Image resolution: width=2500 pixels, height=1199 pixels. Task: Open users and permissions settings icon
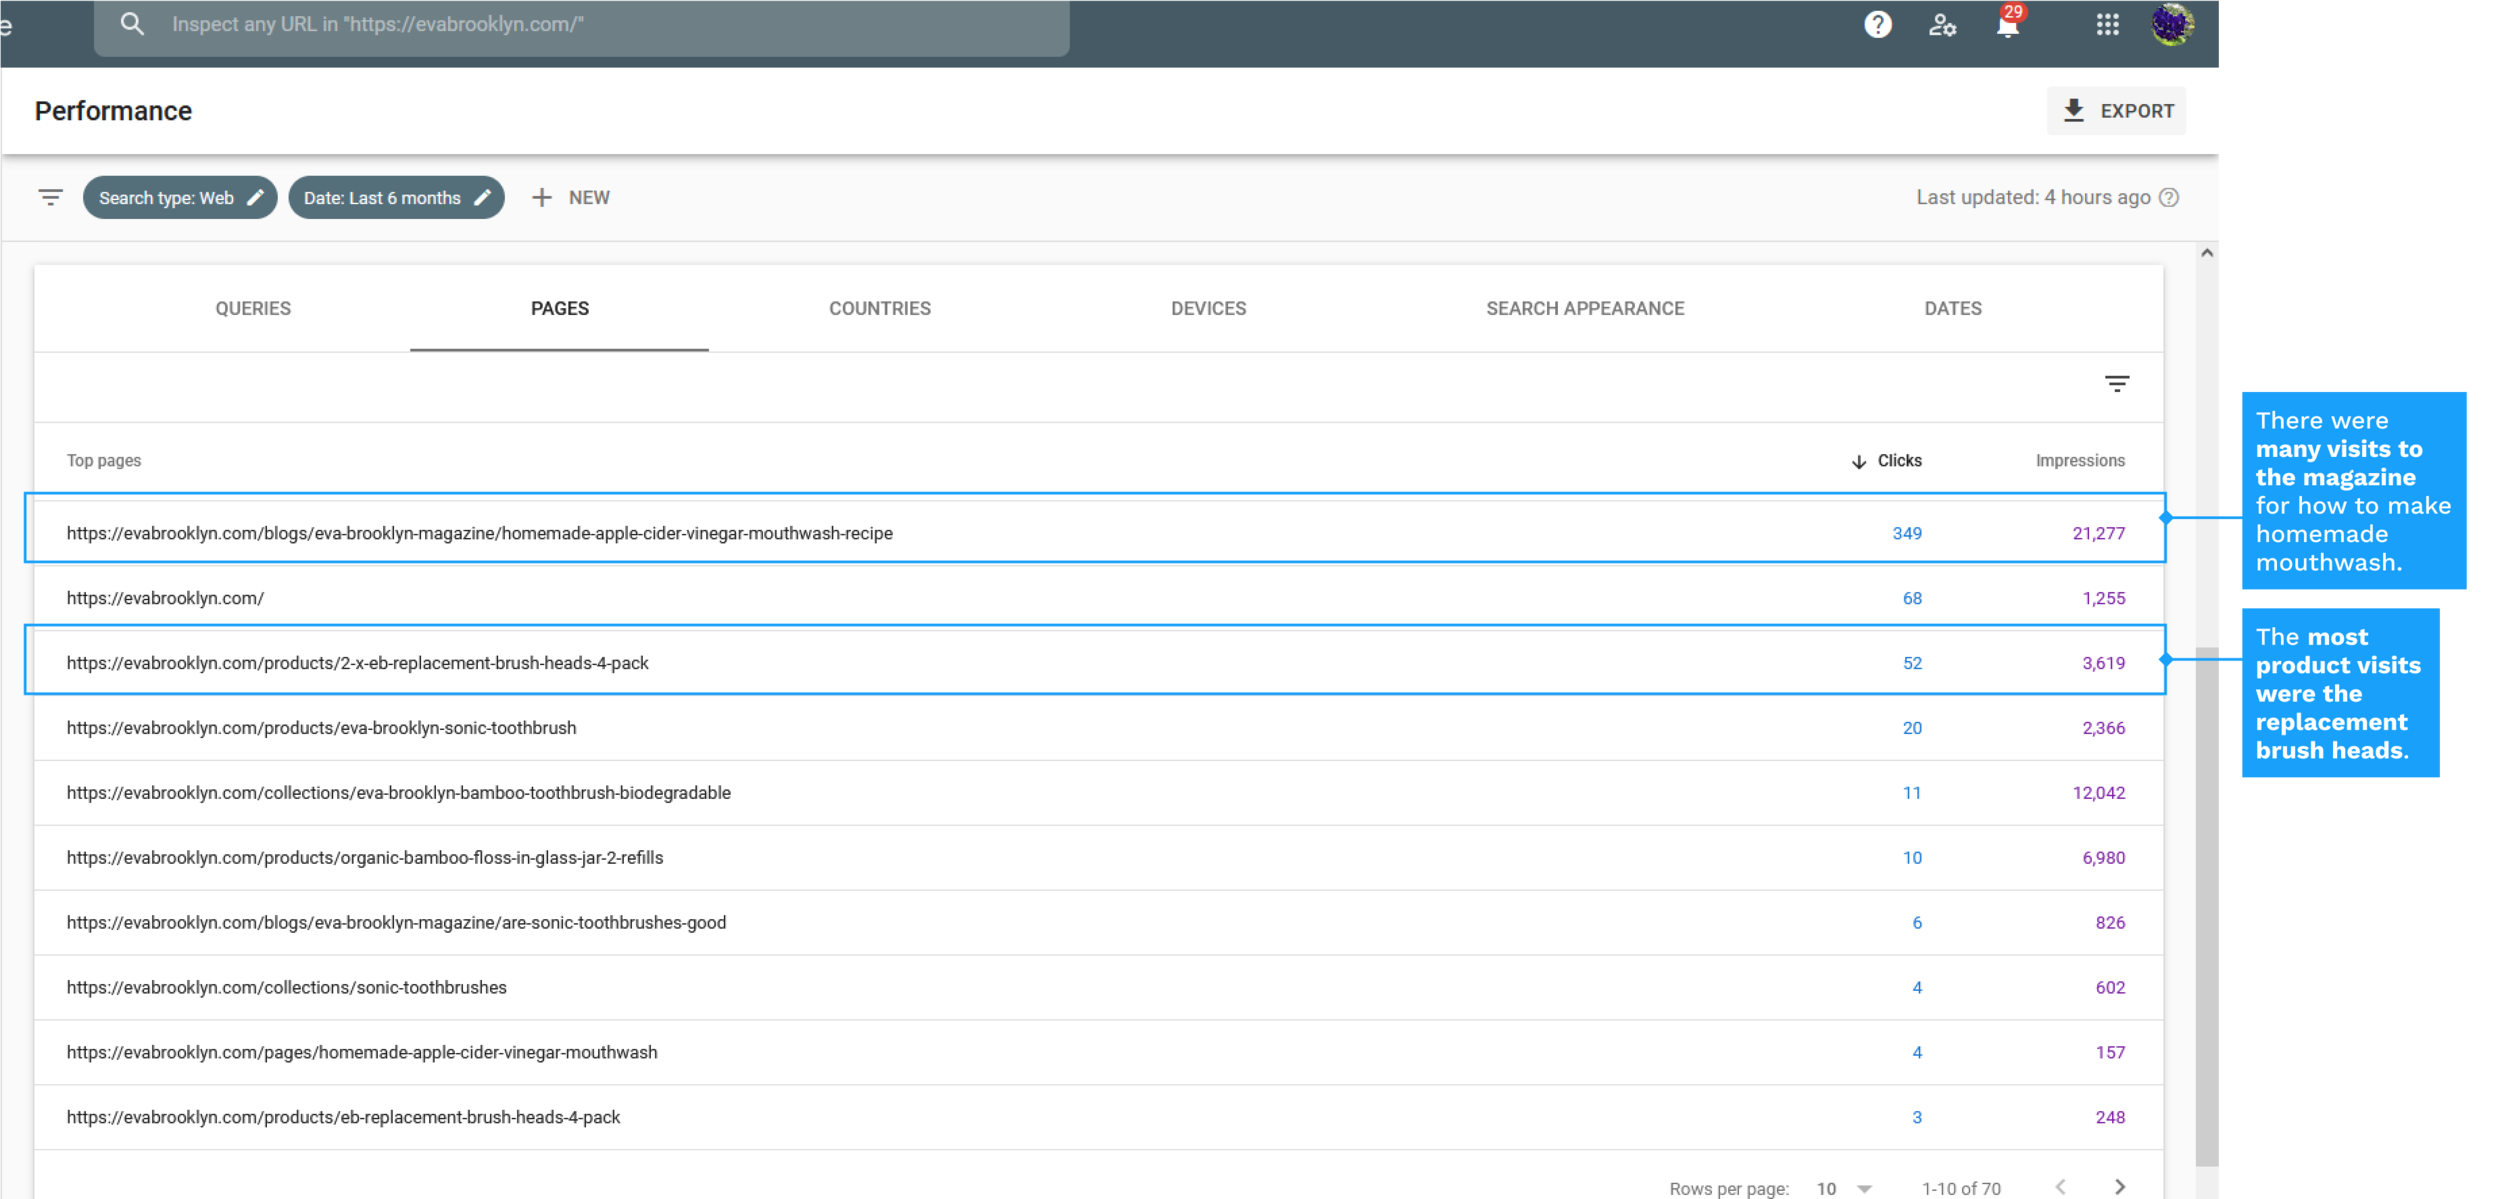point(1941,24)
